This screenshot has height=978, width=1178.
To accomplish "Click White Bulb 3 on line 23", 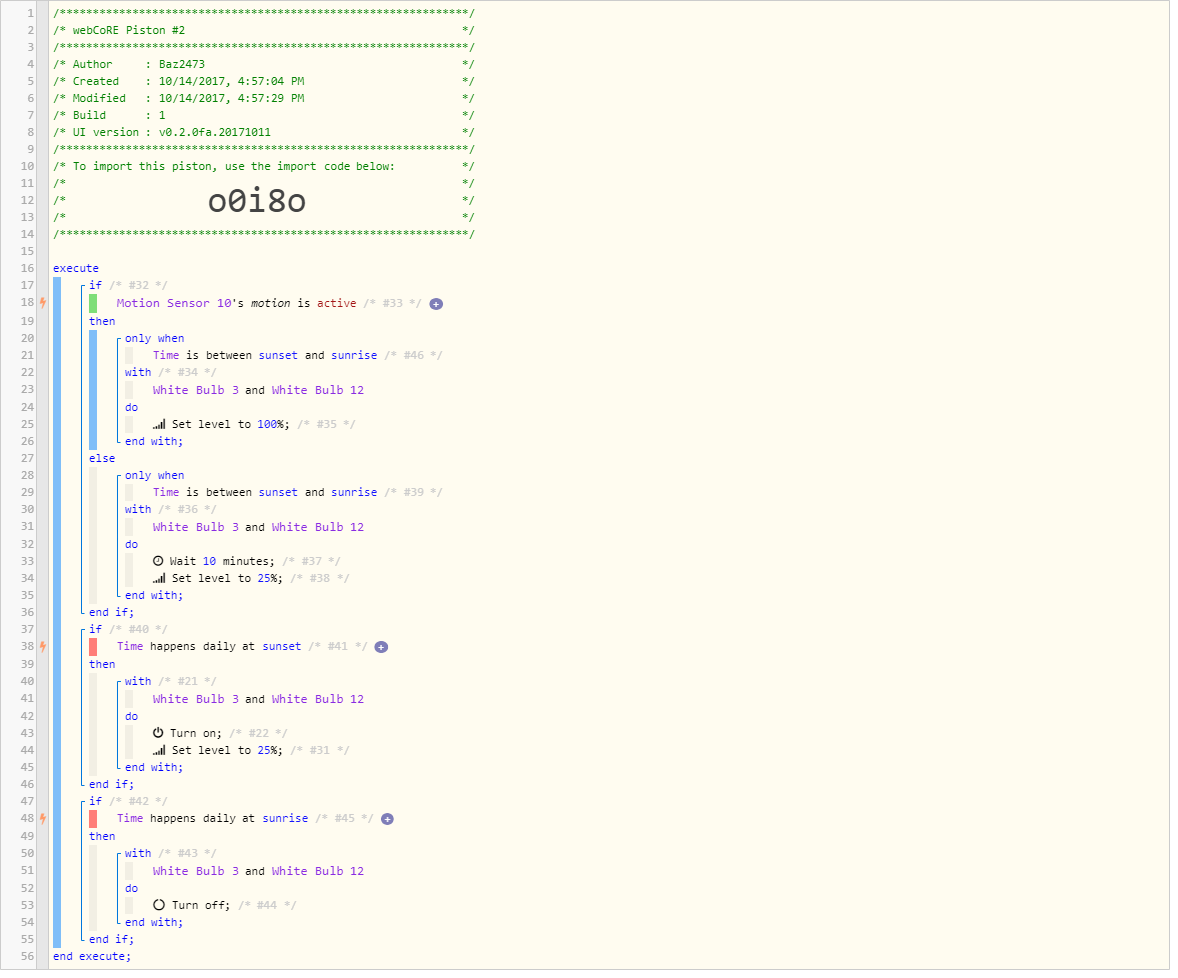I will tap(197, 392).
